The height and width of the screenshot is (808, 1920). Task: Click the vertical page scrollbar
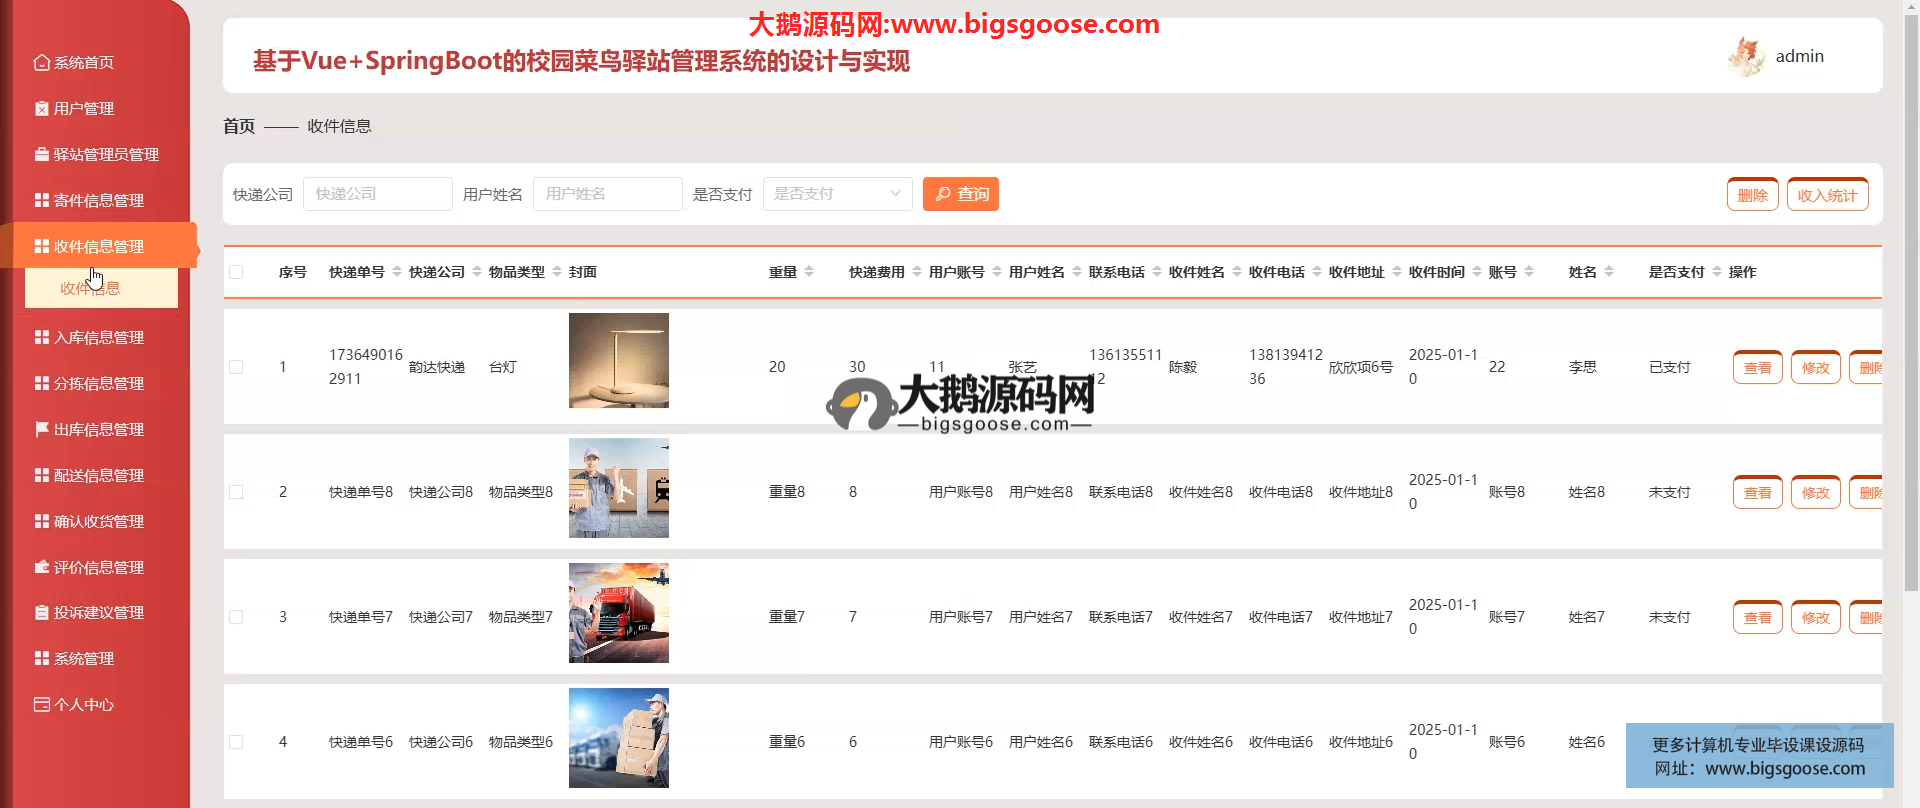coord(1911,300)
